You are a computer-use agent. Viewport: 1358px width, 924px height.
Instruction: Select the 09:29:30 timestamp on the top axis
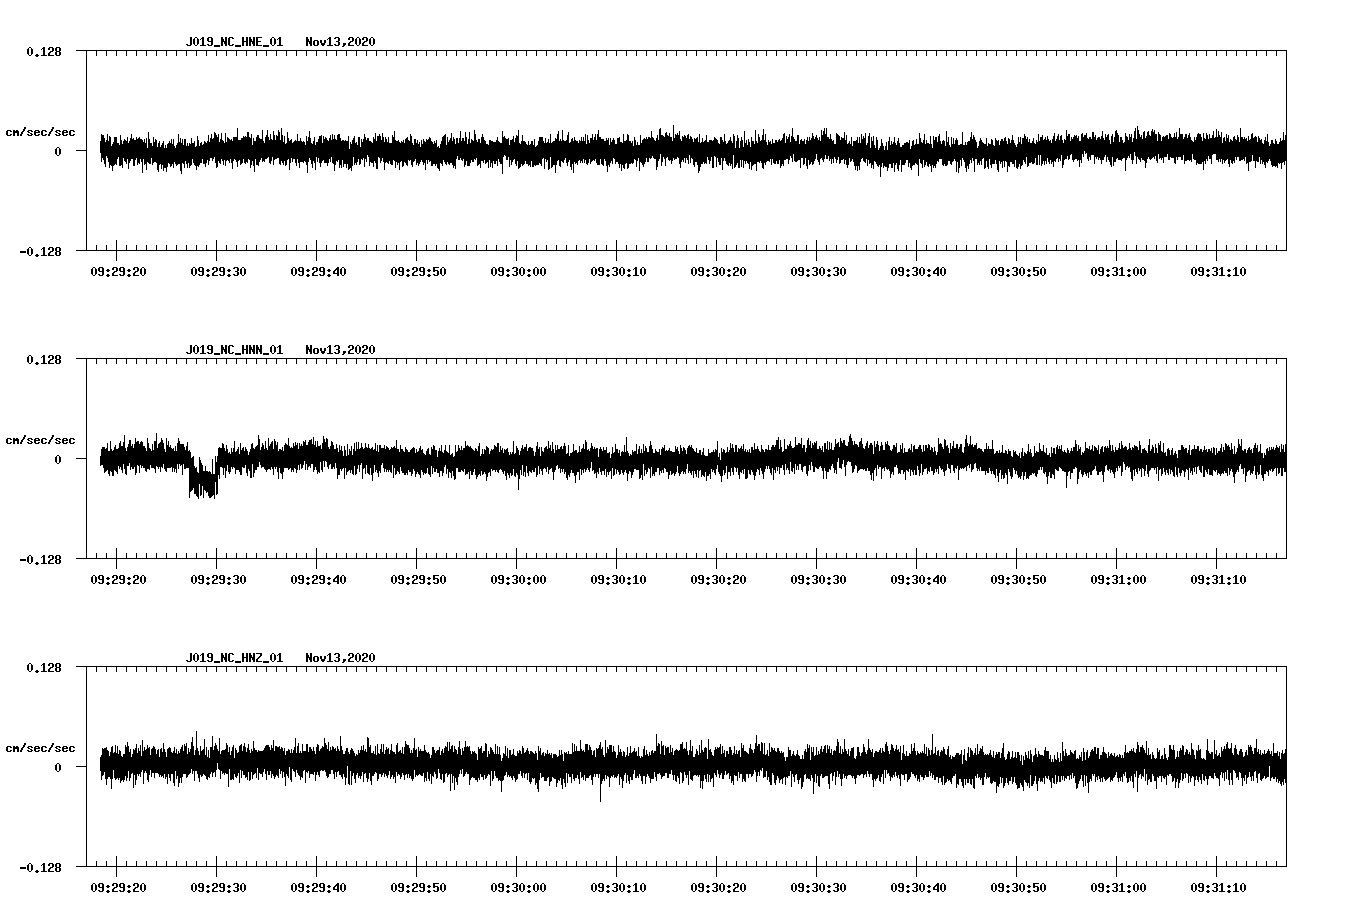(x=217, y=269)
